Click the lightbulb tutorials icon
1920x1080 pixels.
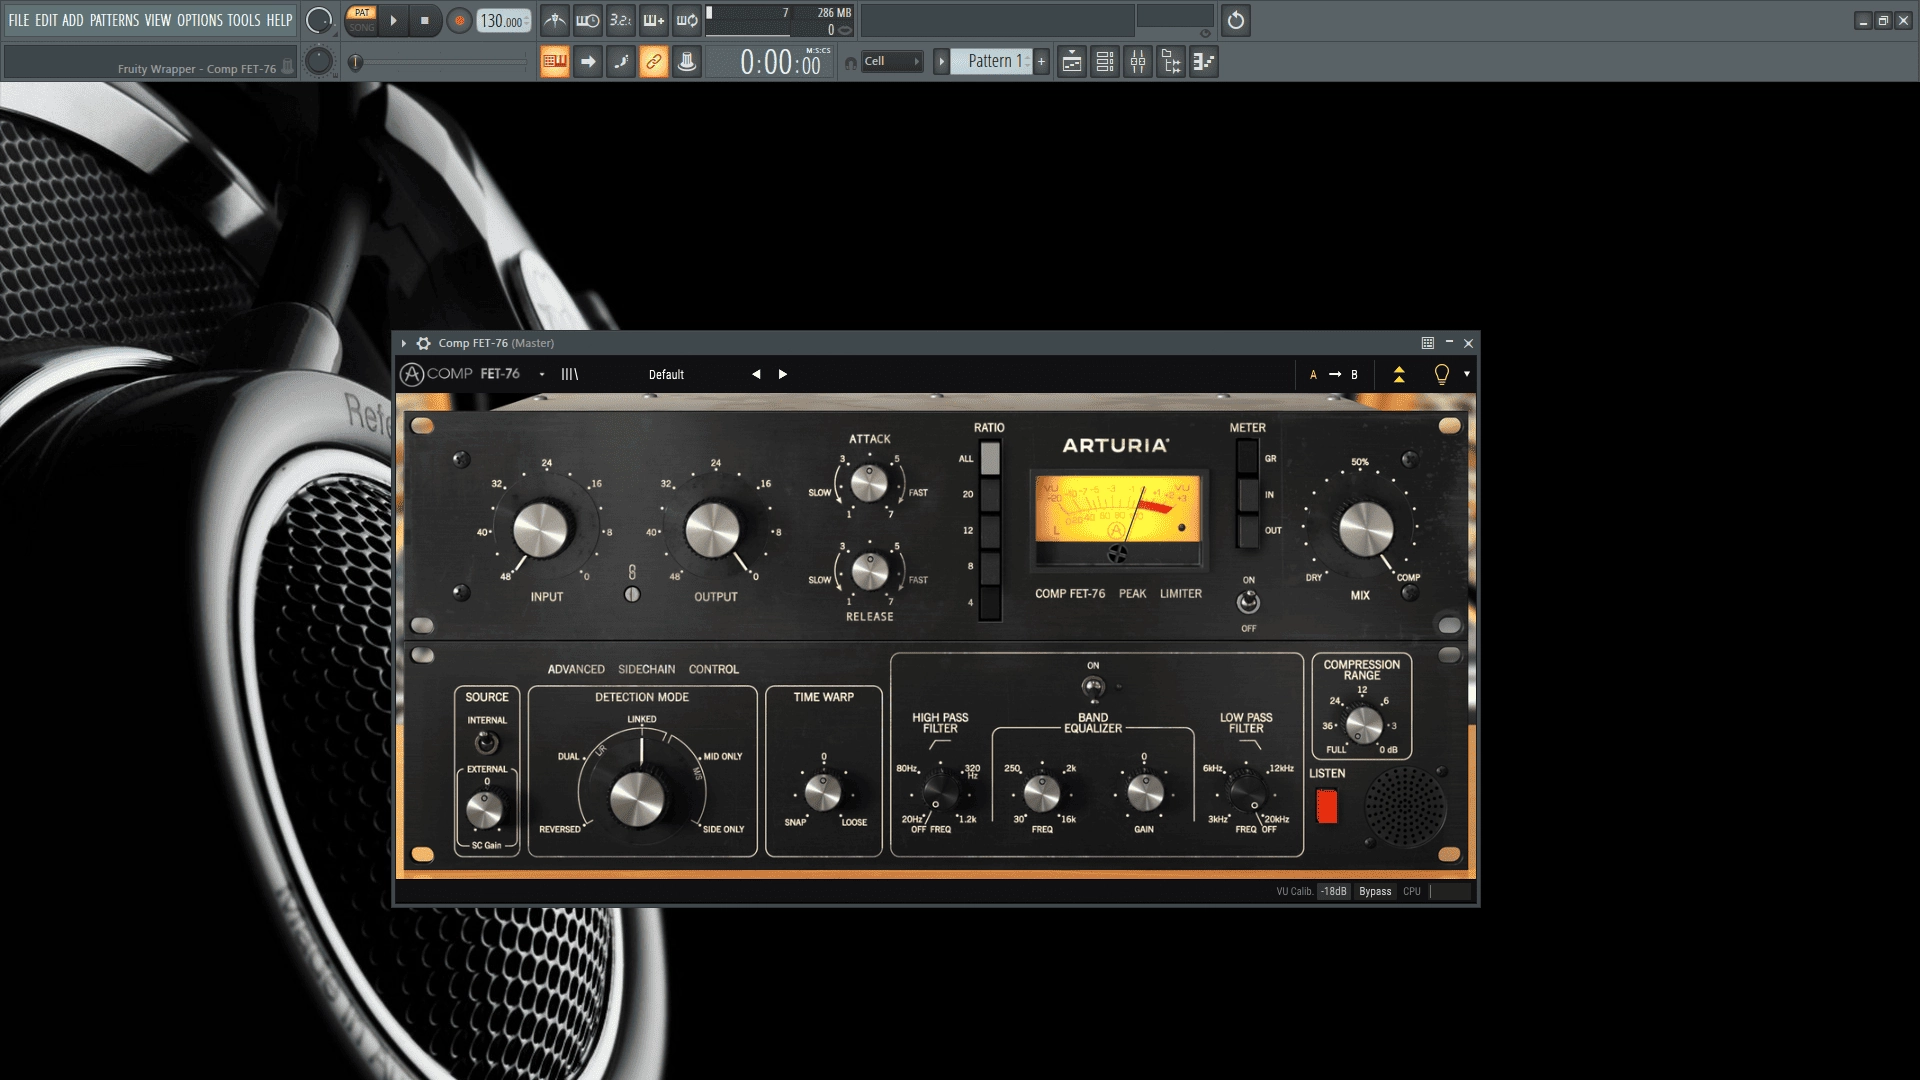click(x=1442, y=374)
